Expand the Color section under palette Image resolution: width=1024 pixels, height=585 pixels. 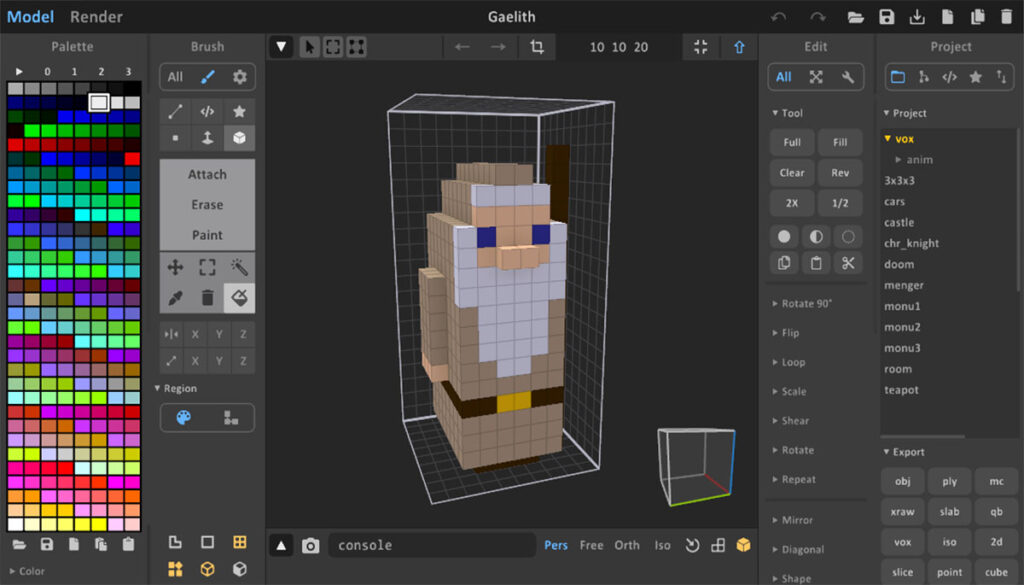point(27,571)
